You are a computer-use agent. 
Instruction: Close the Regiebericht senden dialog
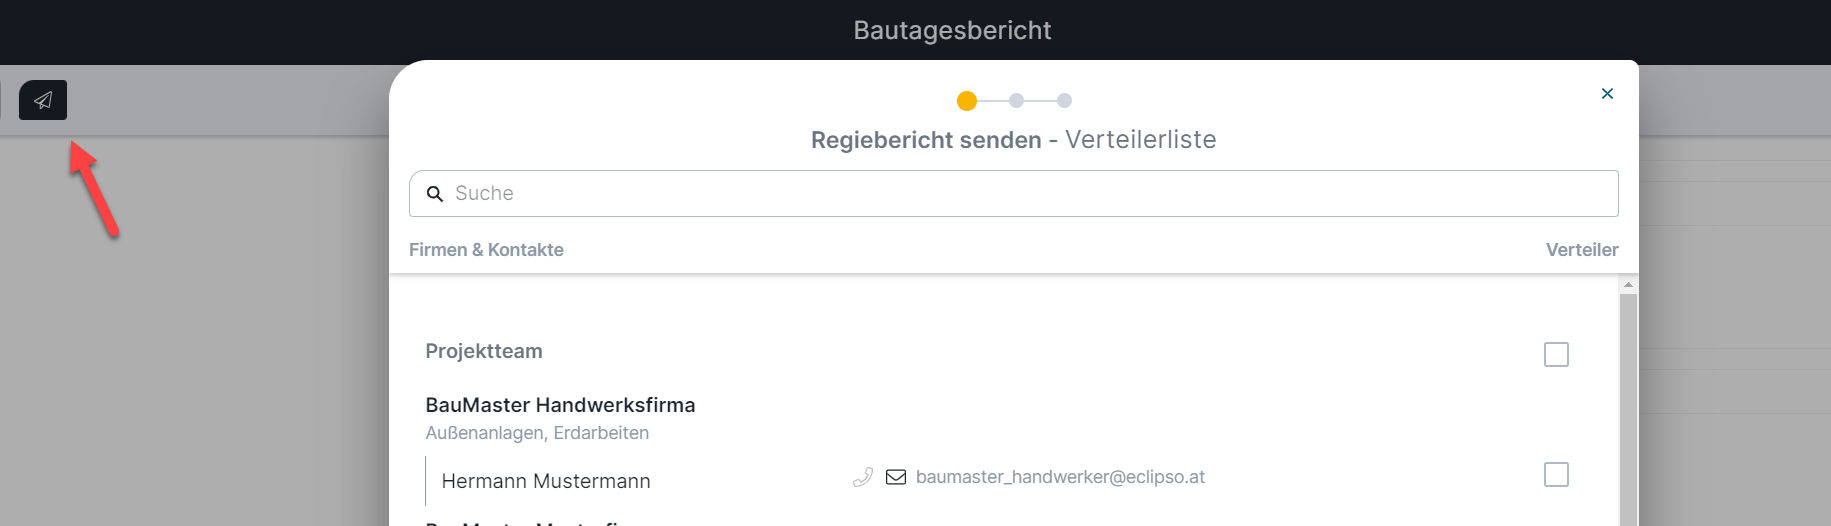[x=1607, y=93]
